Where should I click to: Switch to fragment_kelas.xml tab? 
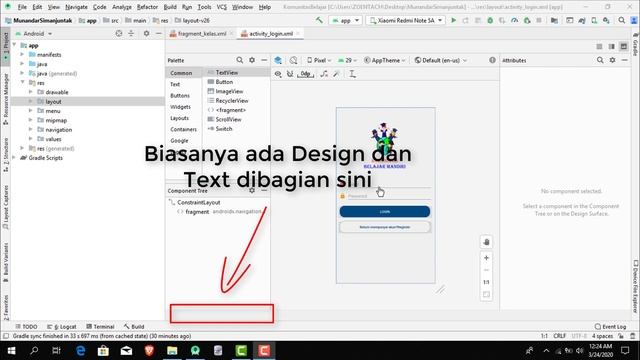(202, 33)
